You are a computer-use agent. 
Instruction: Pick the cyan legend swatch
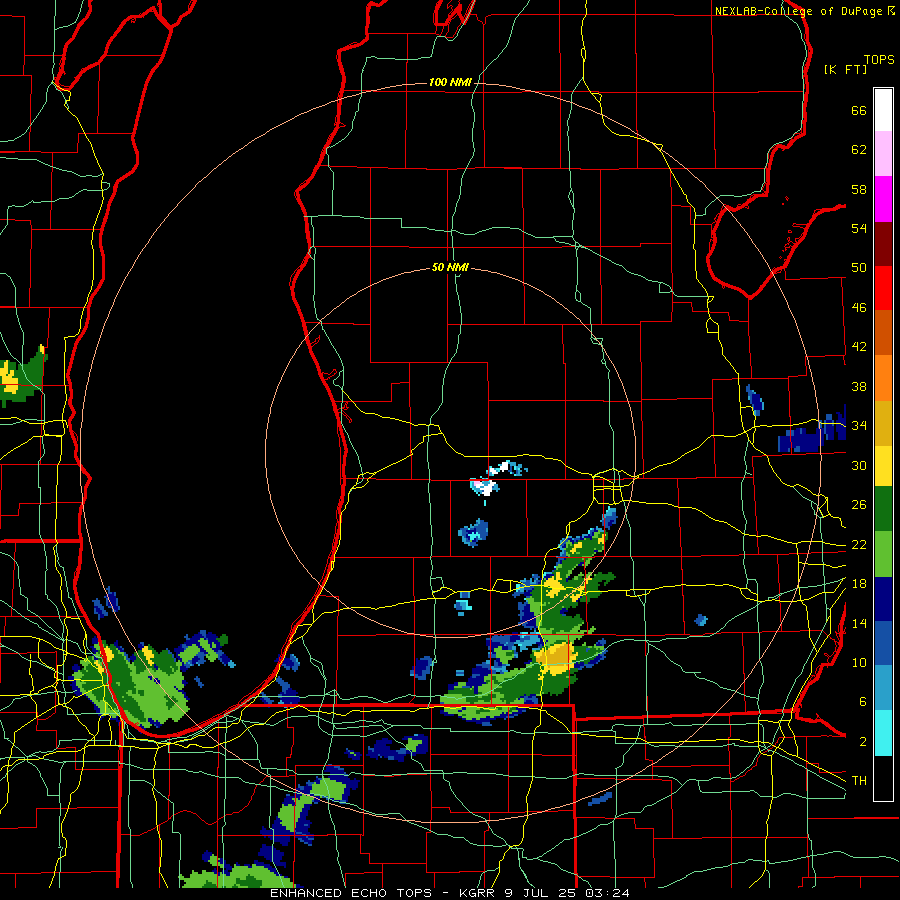tap(883, 732)
